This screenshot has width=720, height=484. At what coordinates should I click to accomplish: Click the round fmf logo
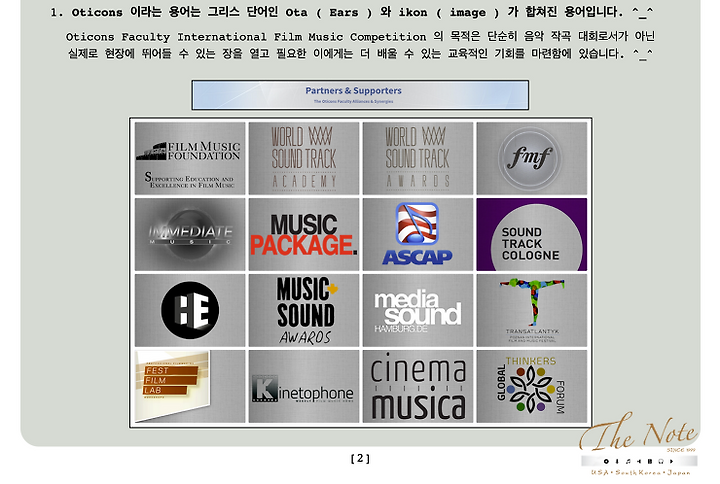[x=530, y=158]
